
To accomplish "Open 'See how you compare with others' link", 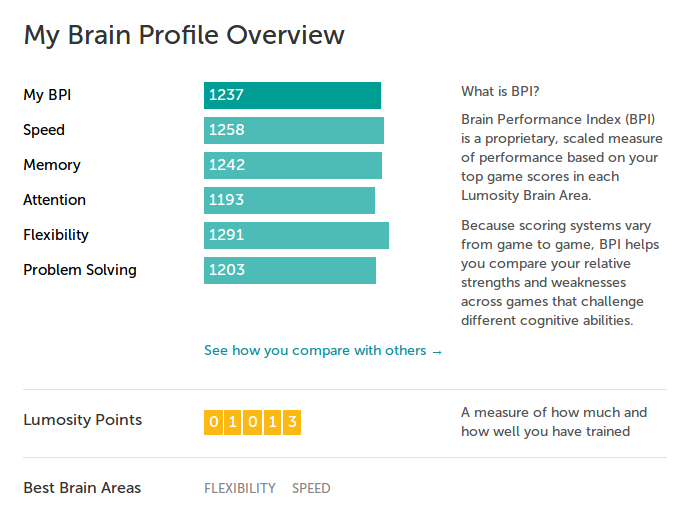I will click(323, 350).
